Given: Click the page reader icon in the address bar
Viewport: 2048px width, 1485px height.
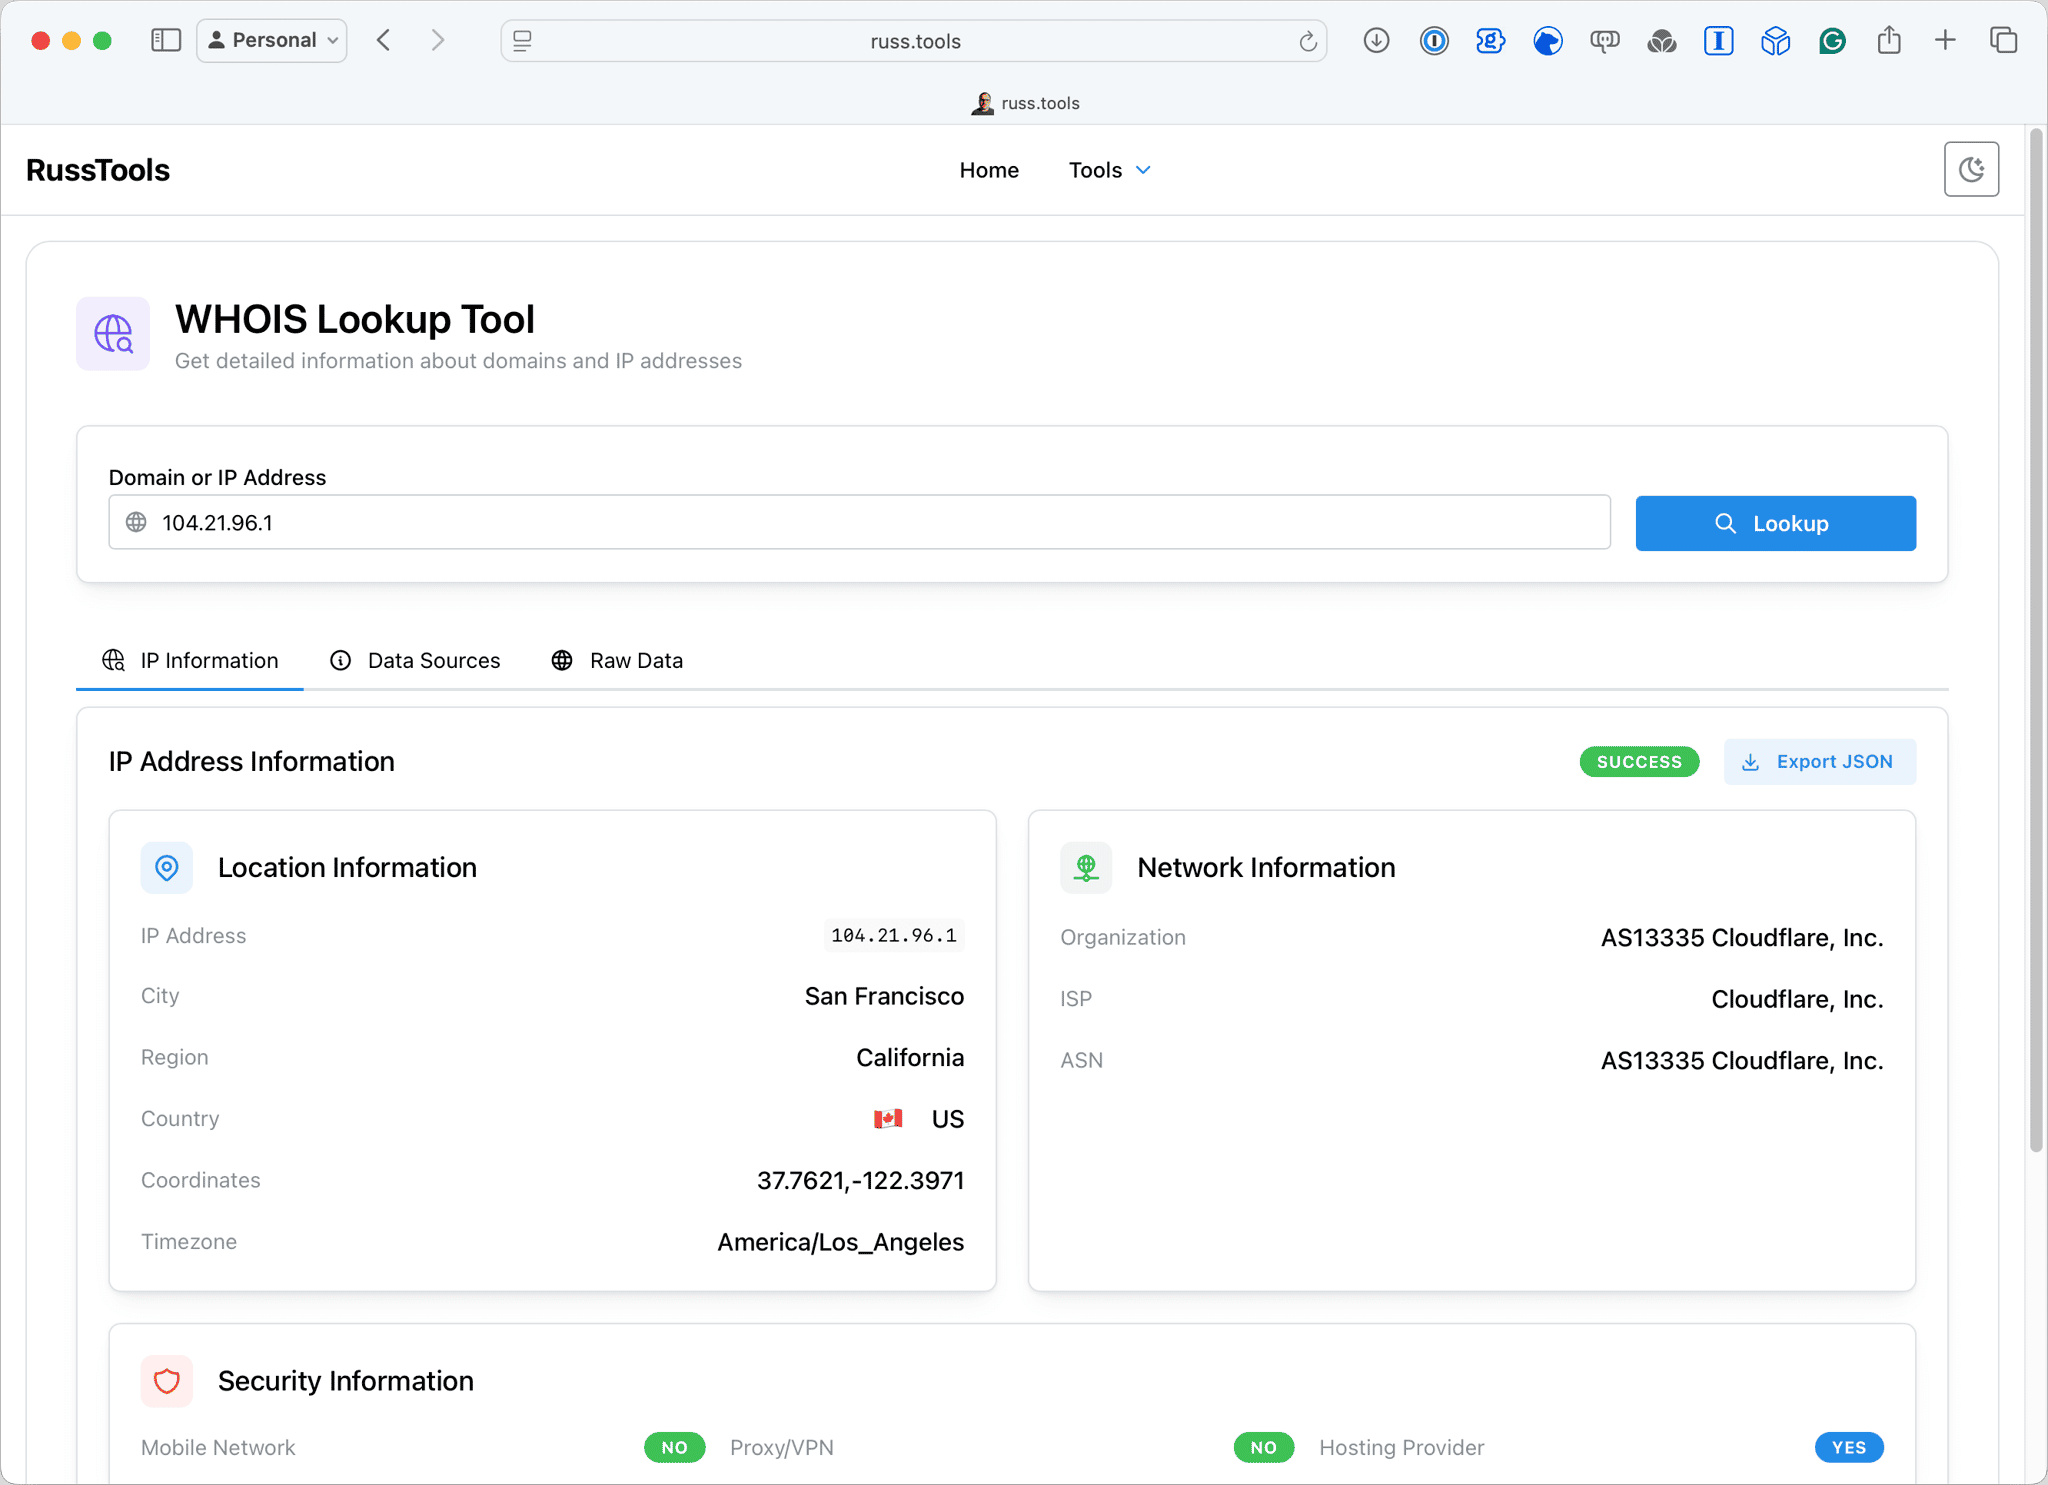Looking at the screenshot, I should point(522,41).
